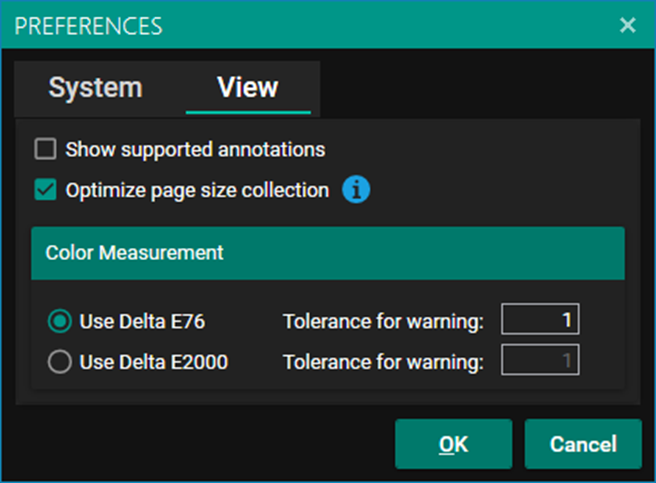Close the Preferences dialog with X
This screenshot has height=483, width=656.
click(x=628, y=25)
